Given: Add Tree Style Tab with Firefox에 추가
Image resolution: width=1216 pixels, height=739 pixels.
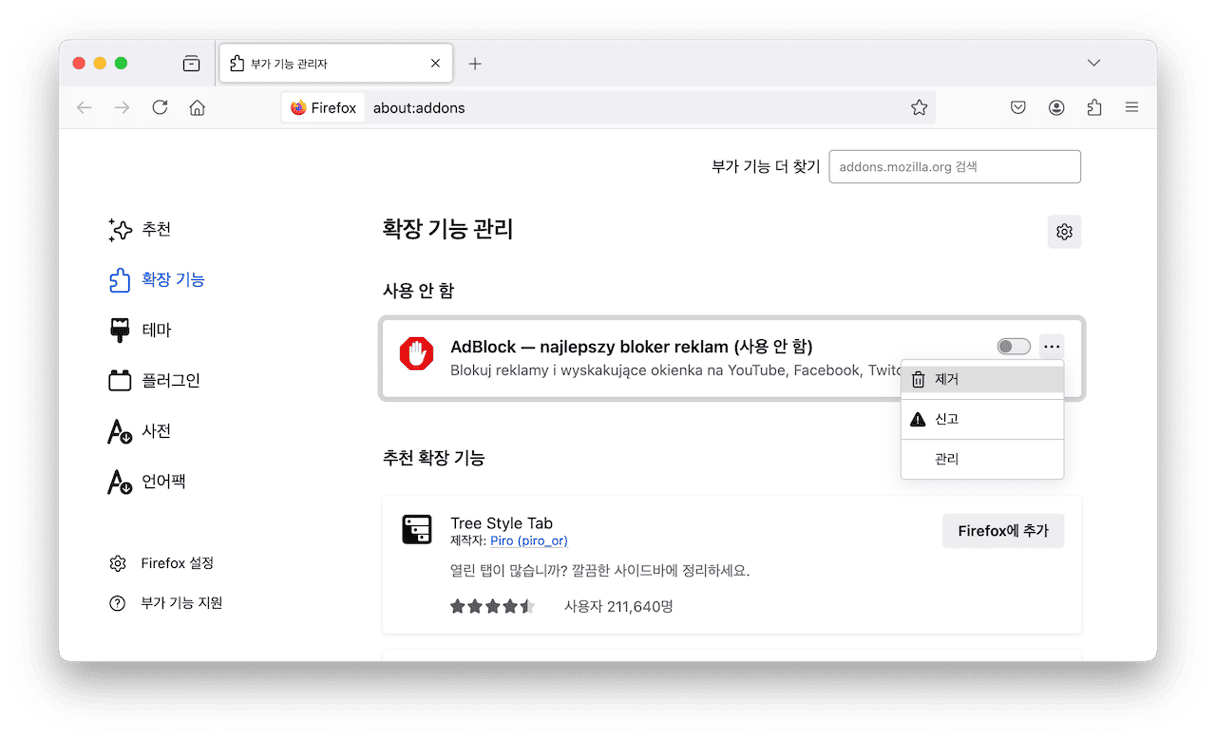Looking at the screenshot, I should (x=1003, y=531).
